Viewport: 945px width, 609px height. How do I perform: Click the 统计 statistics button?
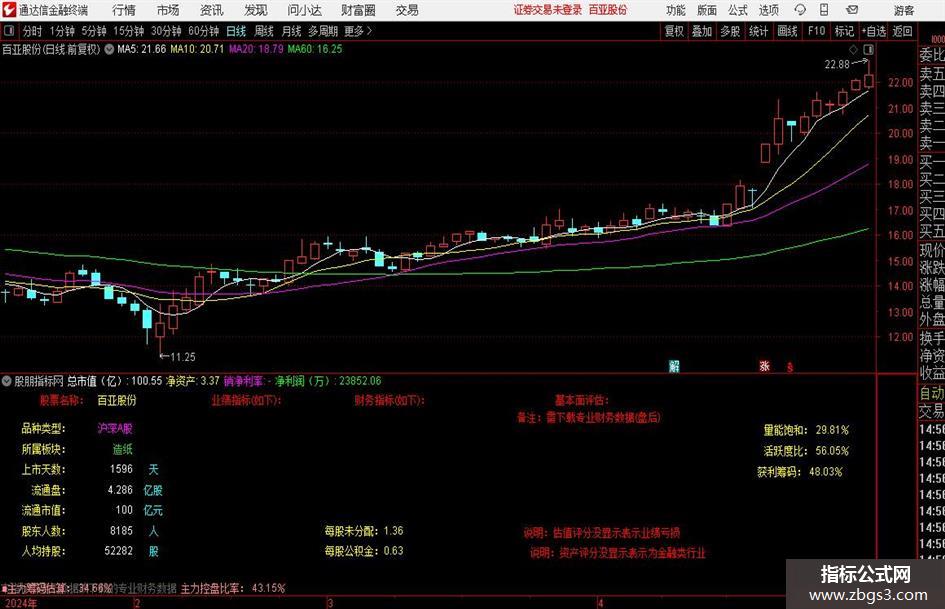click(758, 31)
